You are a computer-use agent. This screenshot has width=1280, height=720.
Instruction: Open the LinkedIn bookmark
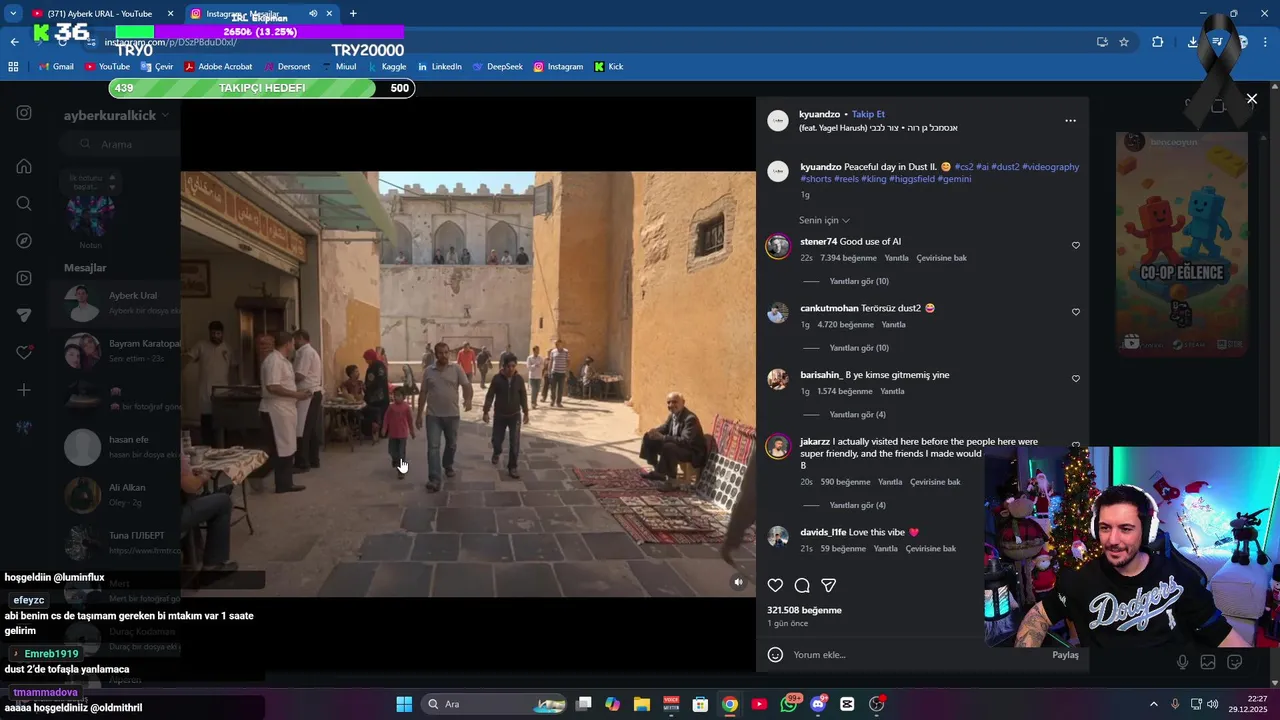[440, 67]
